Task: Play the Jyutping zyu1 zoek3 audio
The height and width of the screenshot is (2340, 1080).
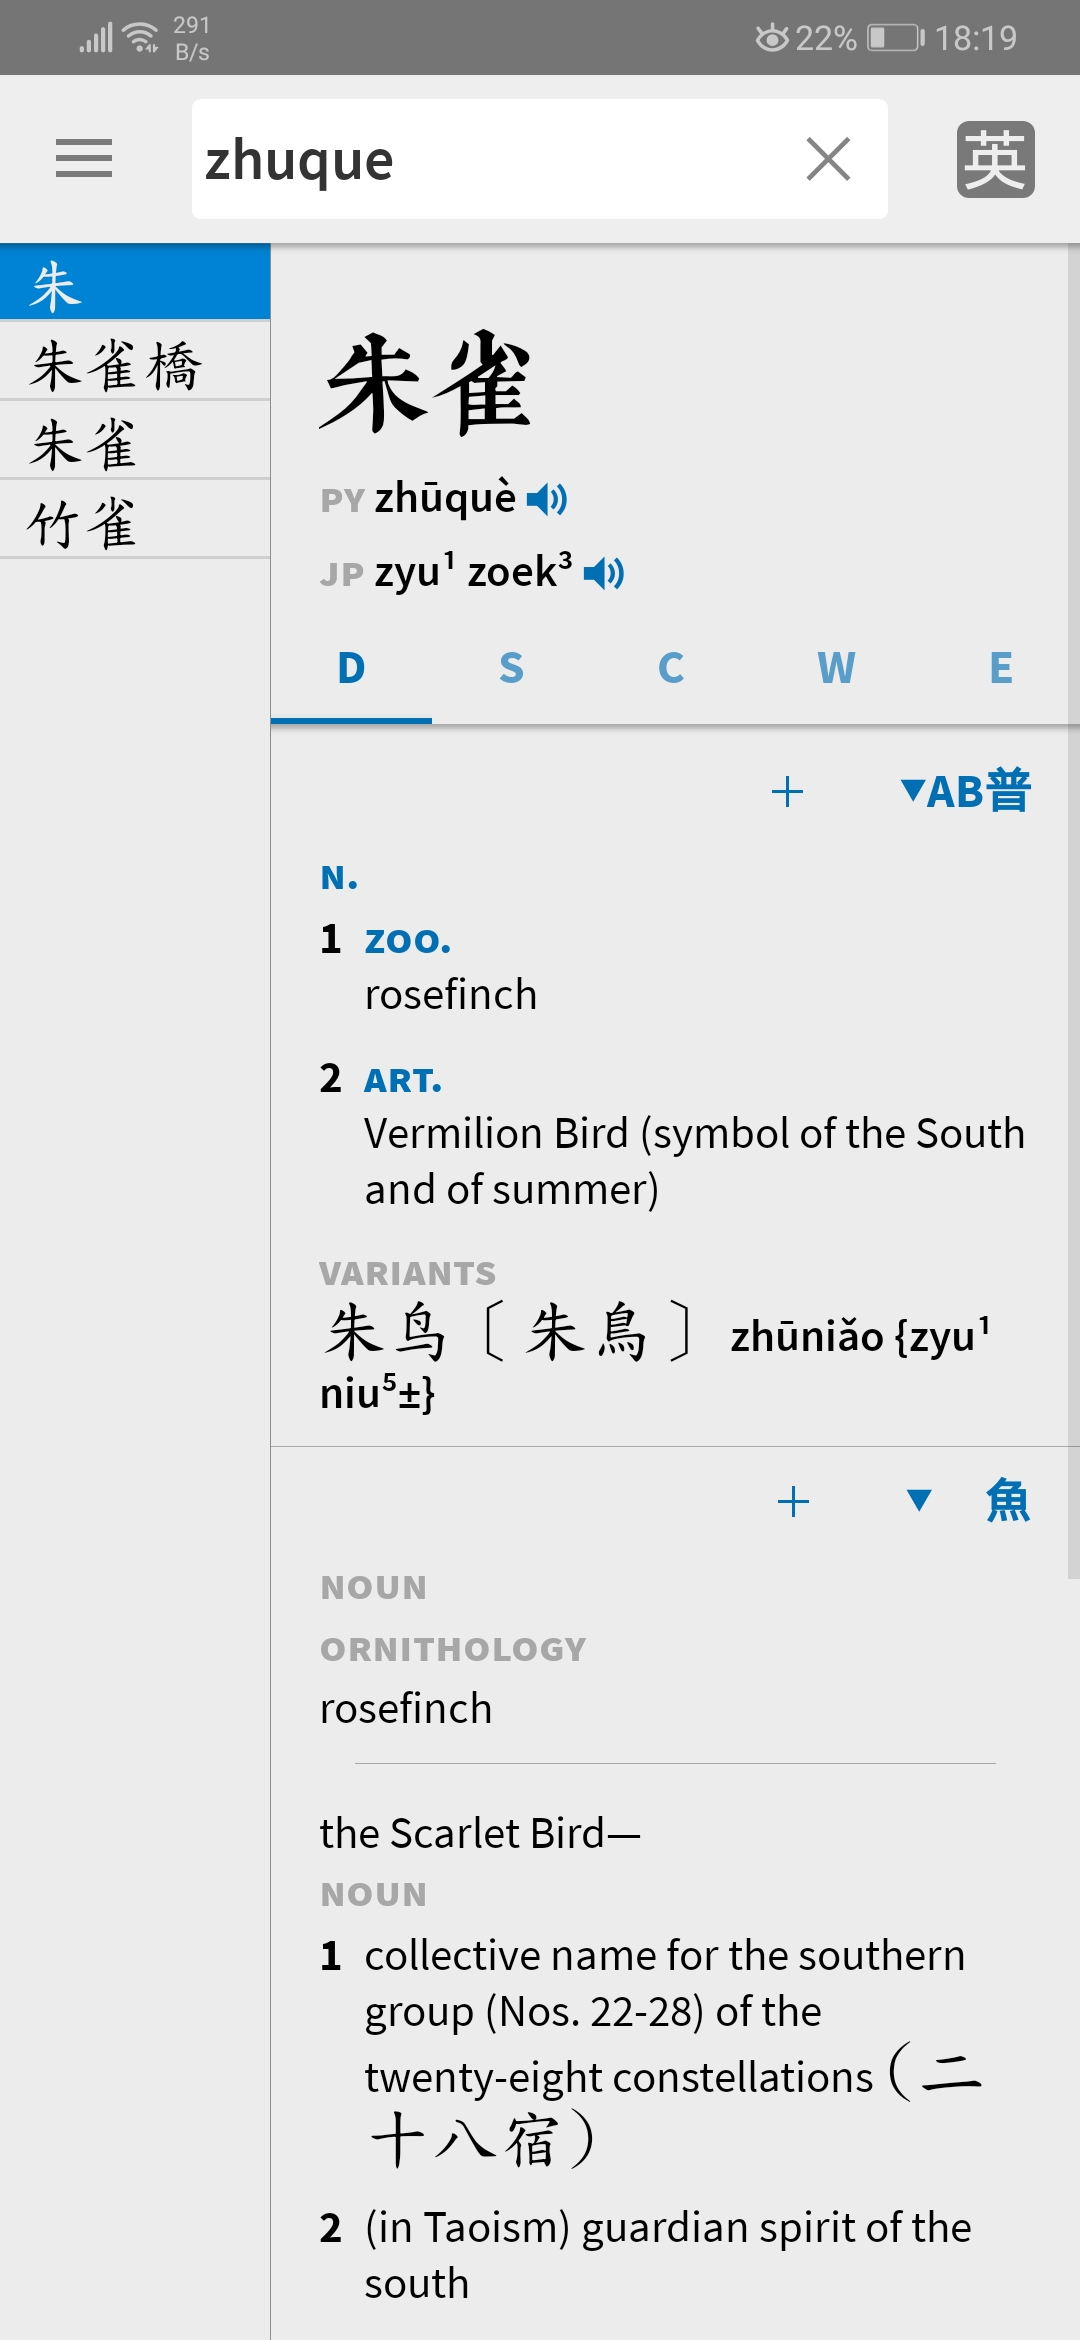Action: point(604,573)
